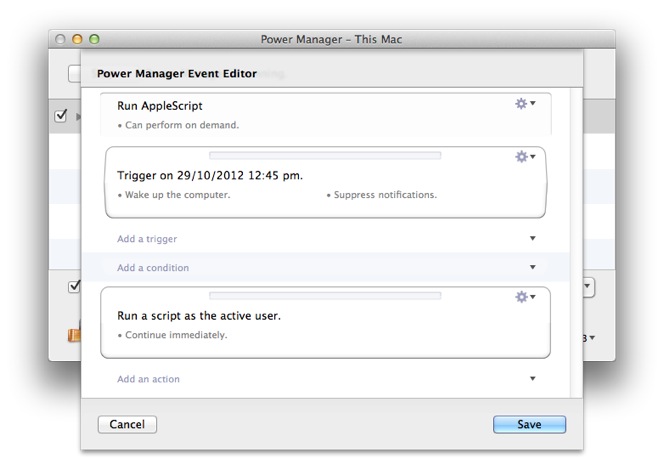Click the Run a script as the active user text
This screenshot has width=664, height=459.
tap(199, 316)
